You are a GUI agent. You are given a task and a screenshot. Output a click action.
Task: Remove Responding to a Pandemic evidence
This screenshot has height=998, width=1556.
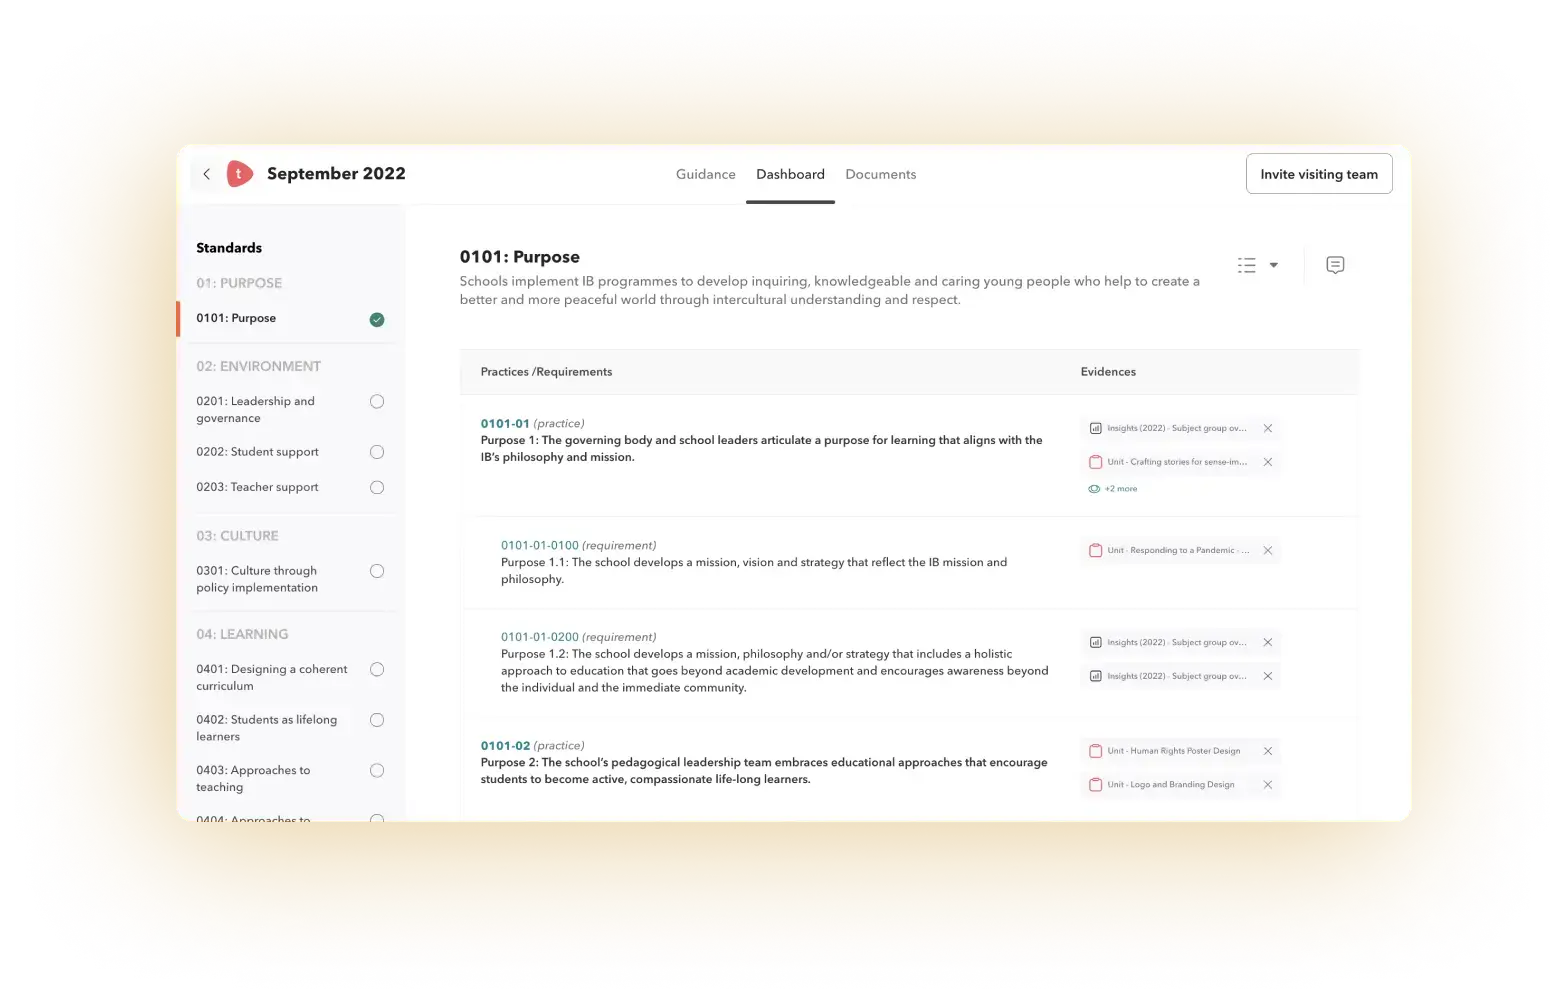tap(1267, 550)
